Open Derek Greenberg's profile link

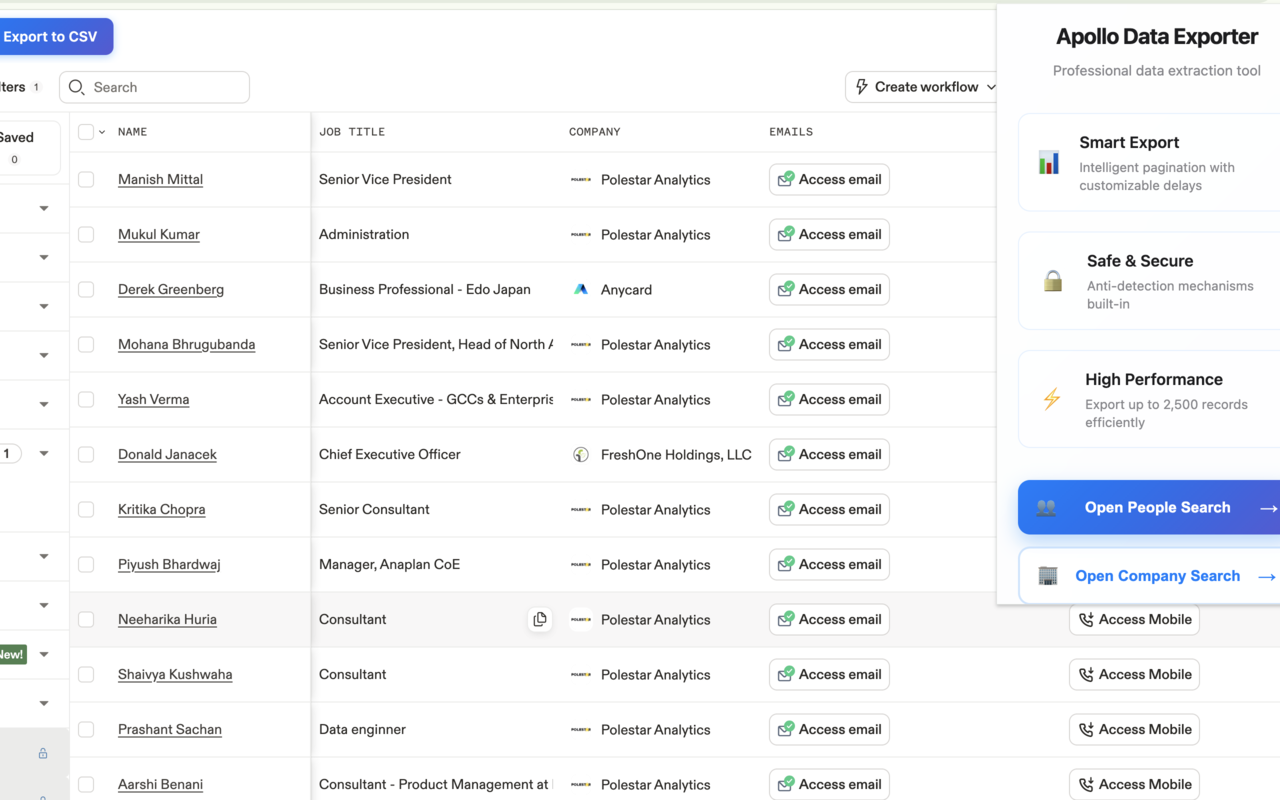pos(171,289)
